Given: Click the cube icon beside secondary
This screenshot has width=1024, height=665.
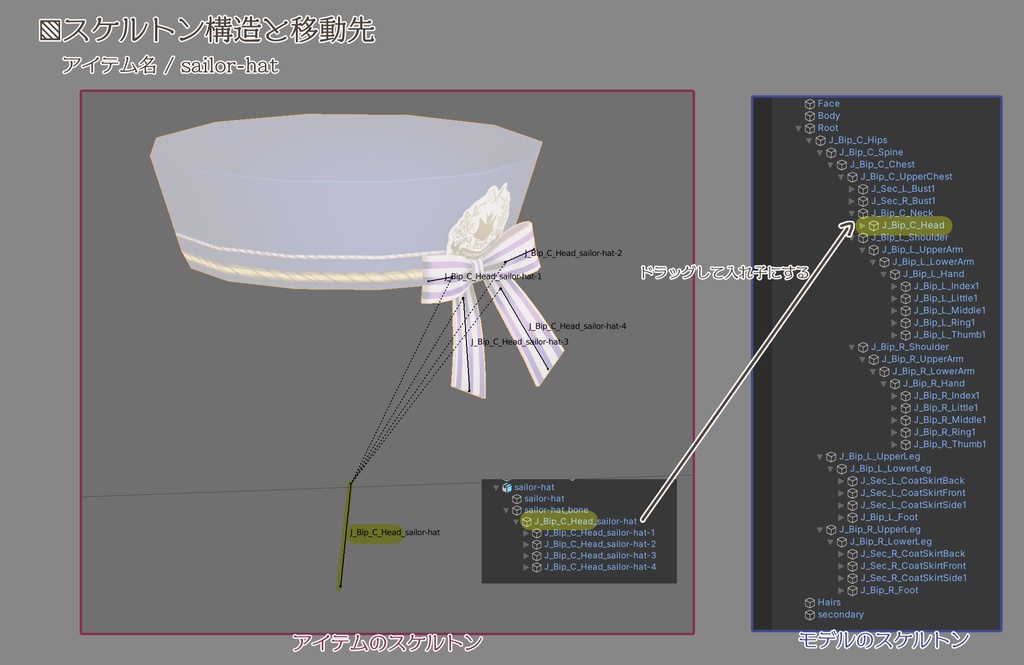Looking at the screenshot, I should pyautogui.click(x=810, y=615).
